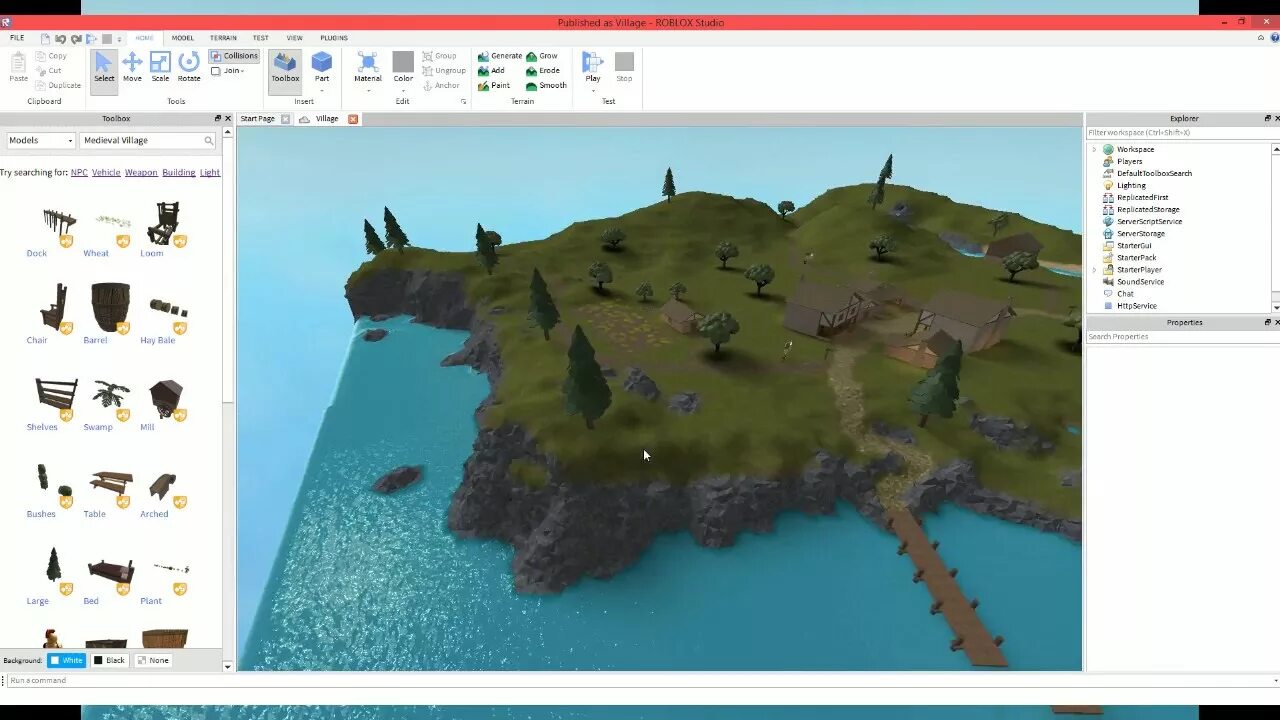The width and height of the screenshot is (1280, 720).
Task: Choose the terrain Add tool
Action: coord(491,71)
